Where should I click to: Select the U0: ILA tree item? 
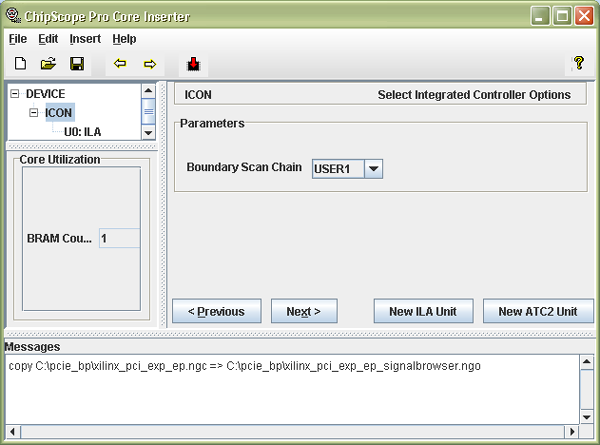click(x=83, y=131)
